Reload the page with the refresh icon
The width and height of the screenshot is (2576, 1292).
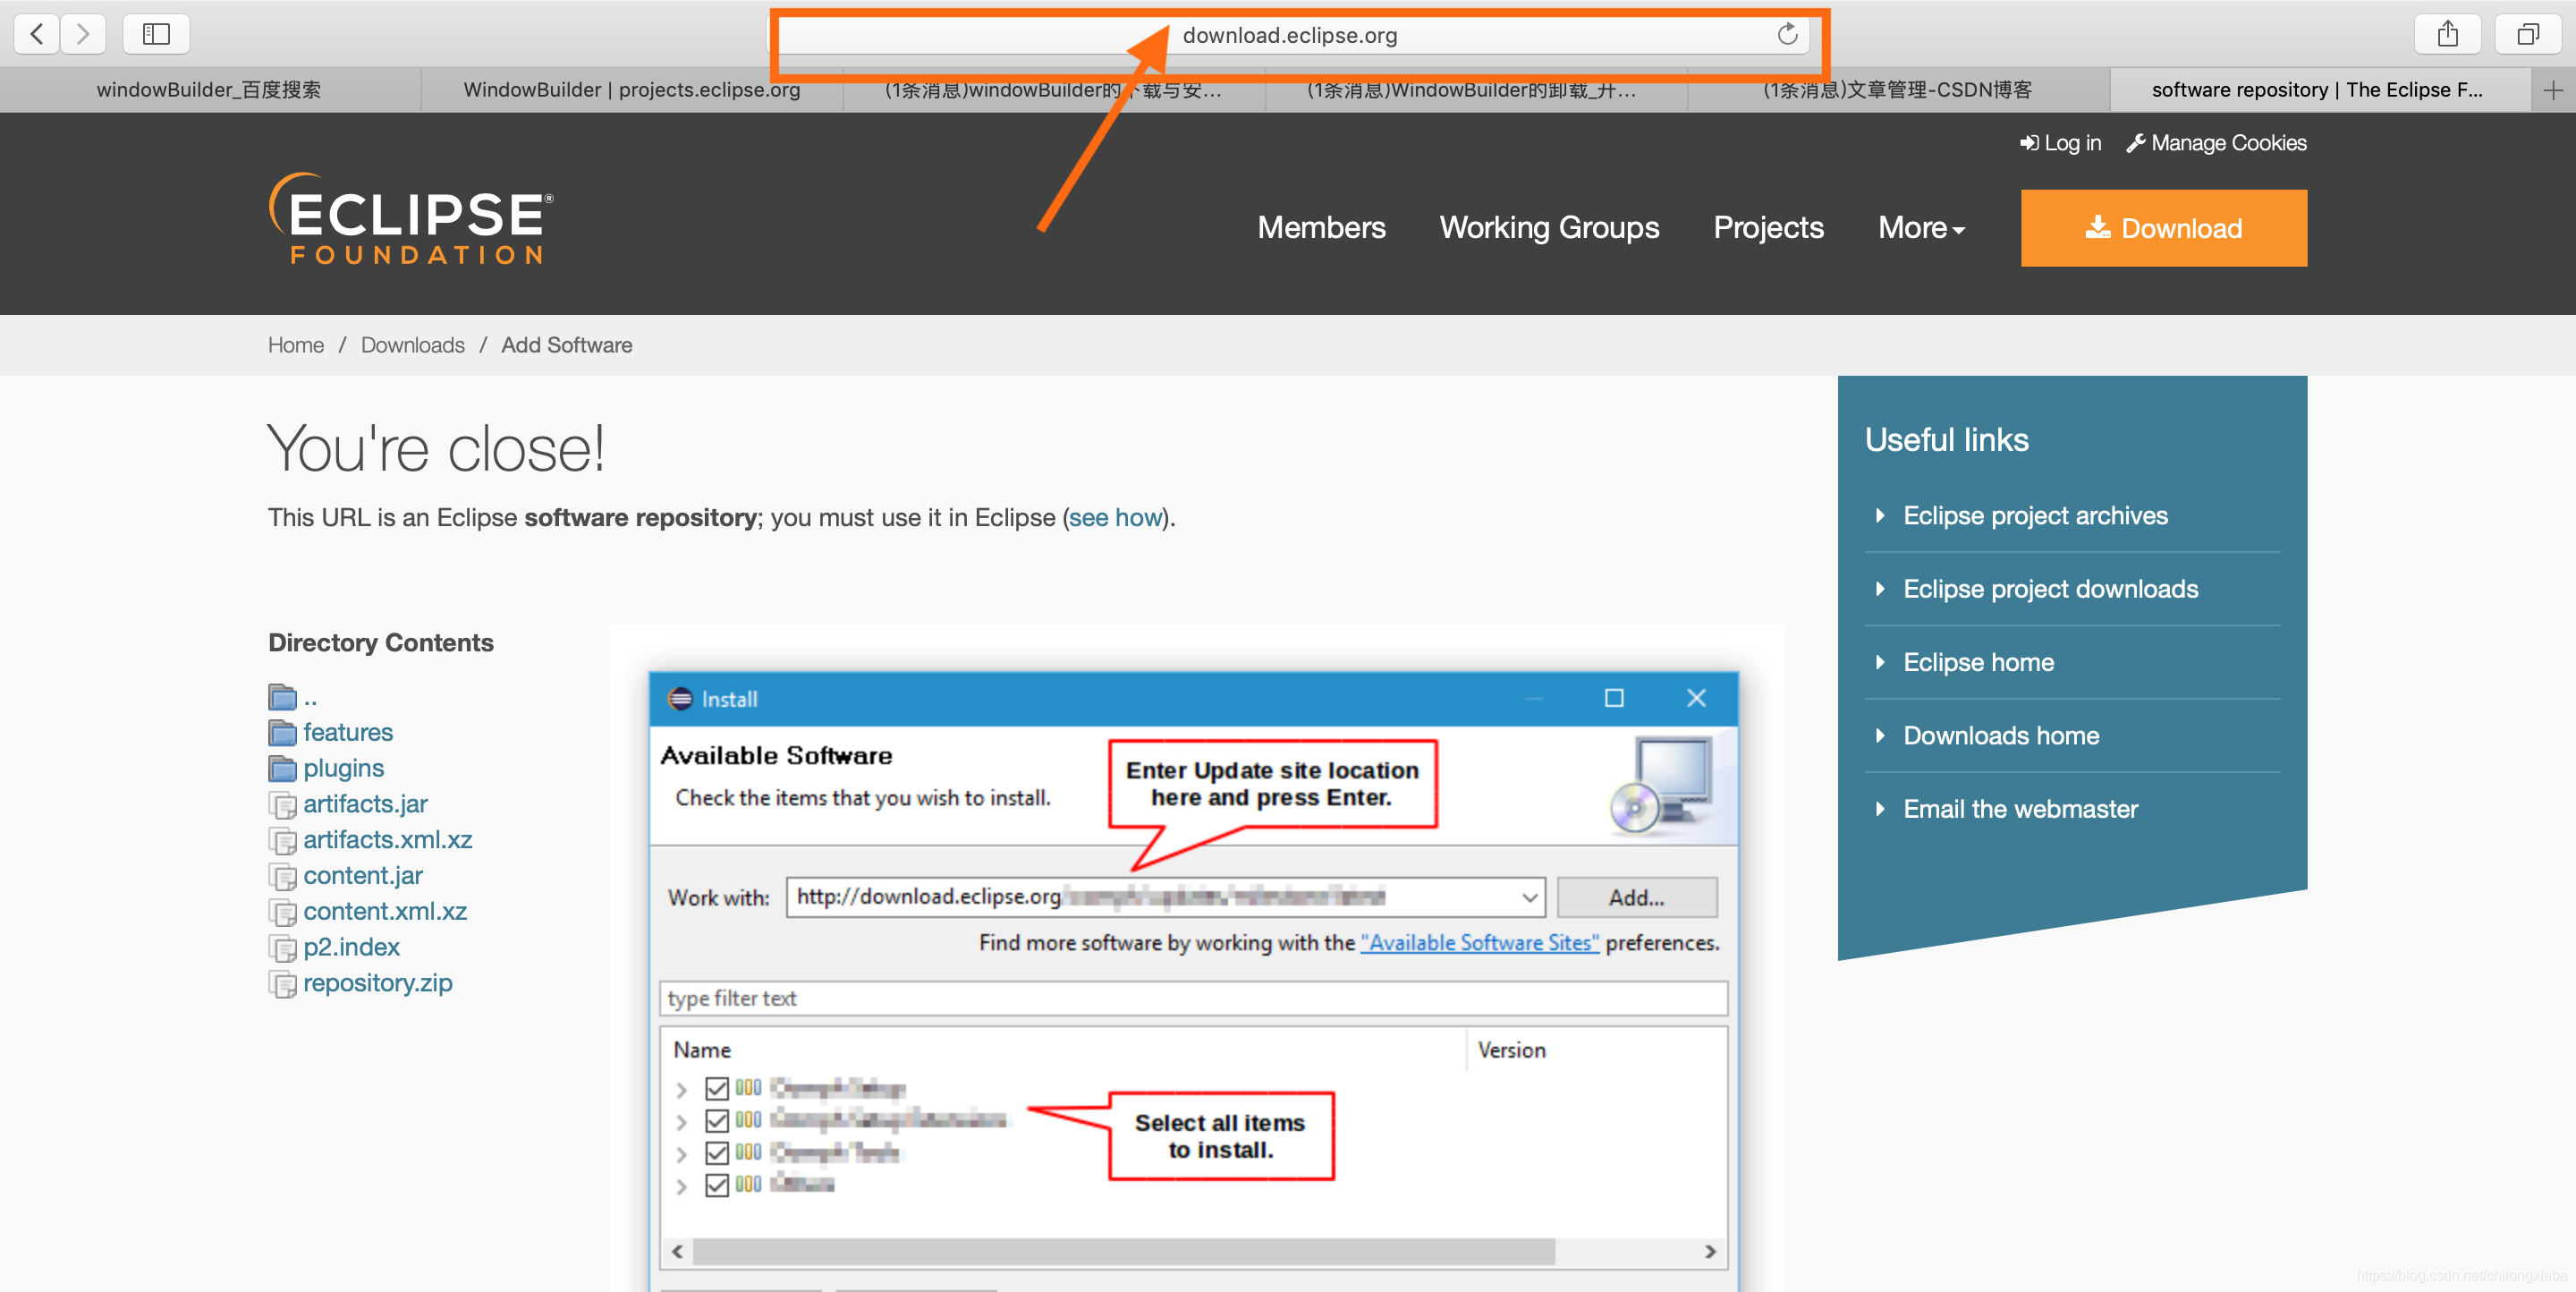click(1787, 35)
